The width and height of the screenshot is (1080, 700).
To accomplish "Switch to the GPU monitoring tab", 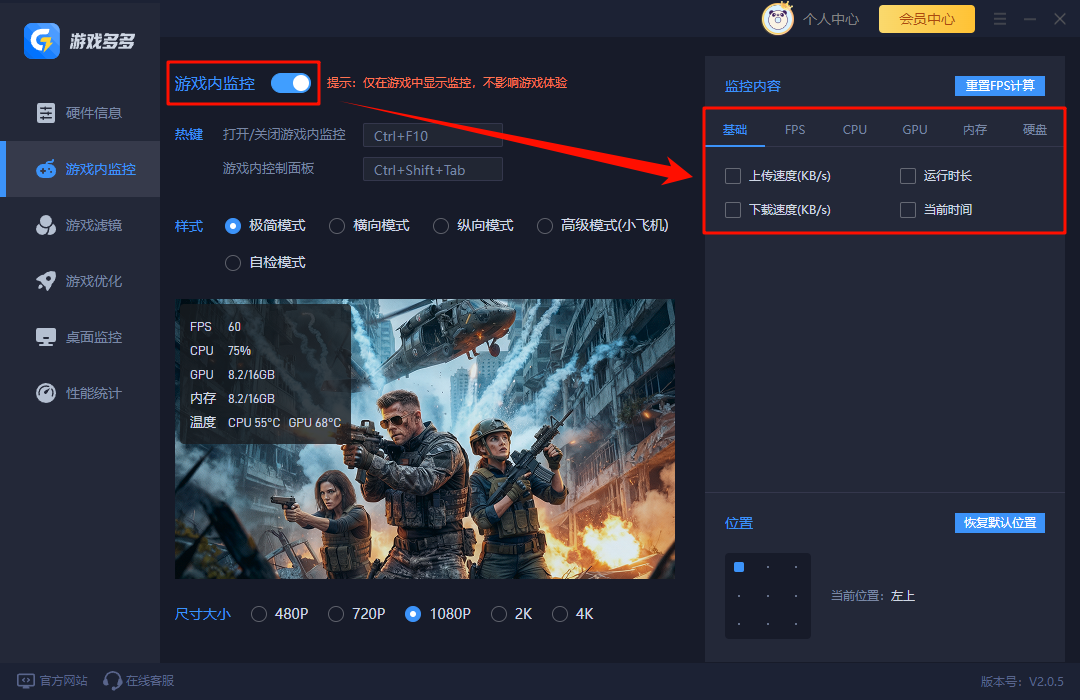I will point(914,129).
